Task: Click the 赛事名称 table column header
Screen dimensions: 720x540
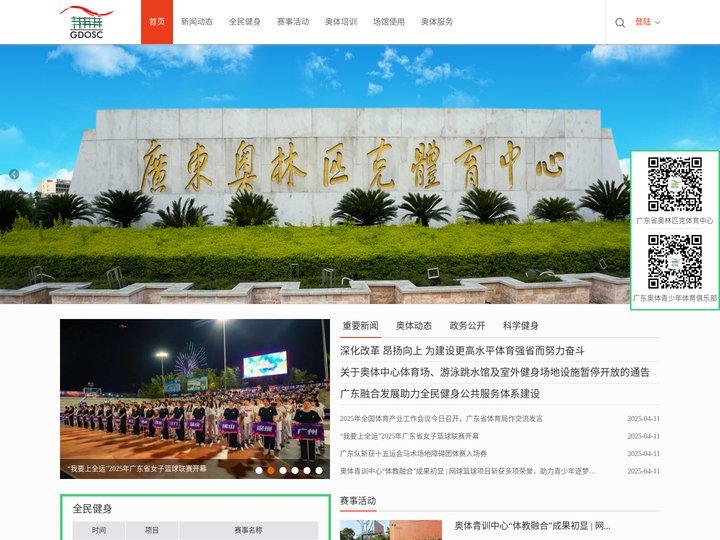Action: (248, 530)
